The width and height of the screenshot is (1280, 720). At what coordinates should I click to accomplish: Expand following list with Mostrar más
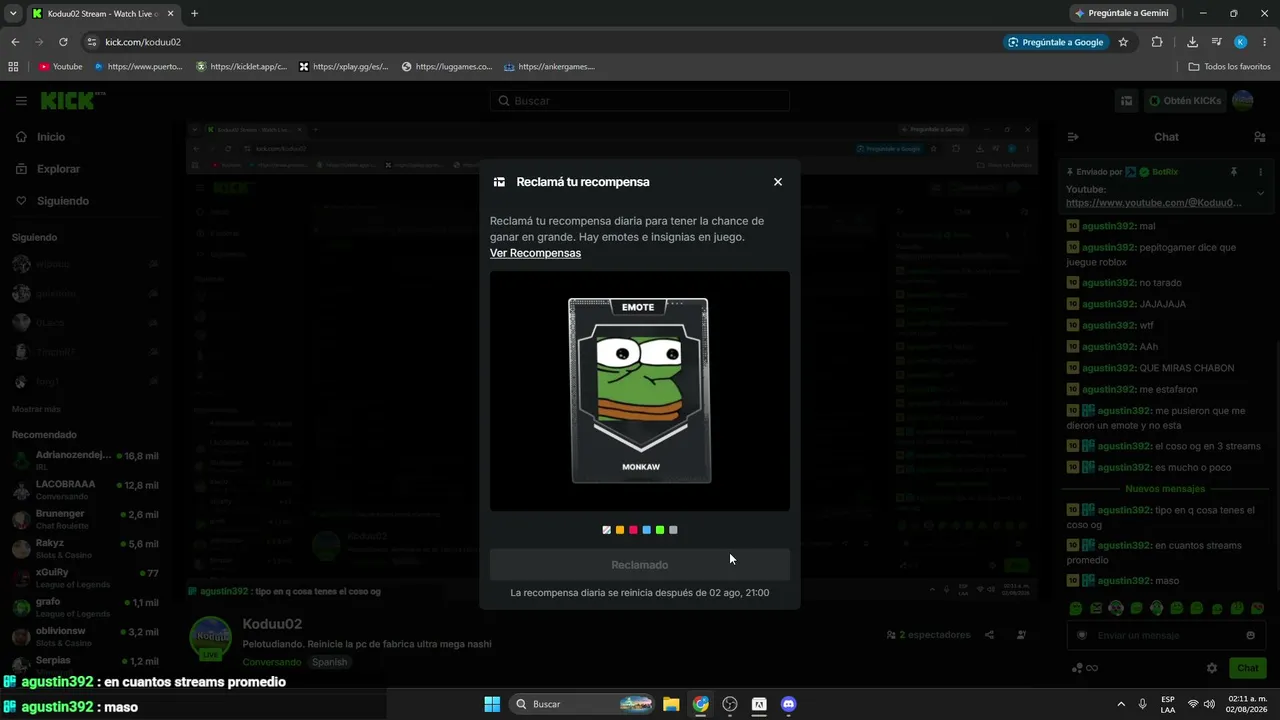point(36,409)
